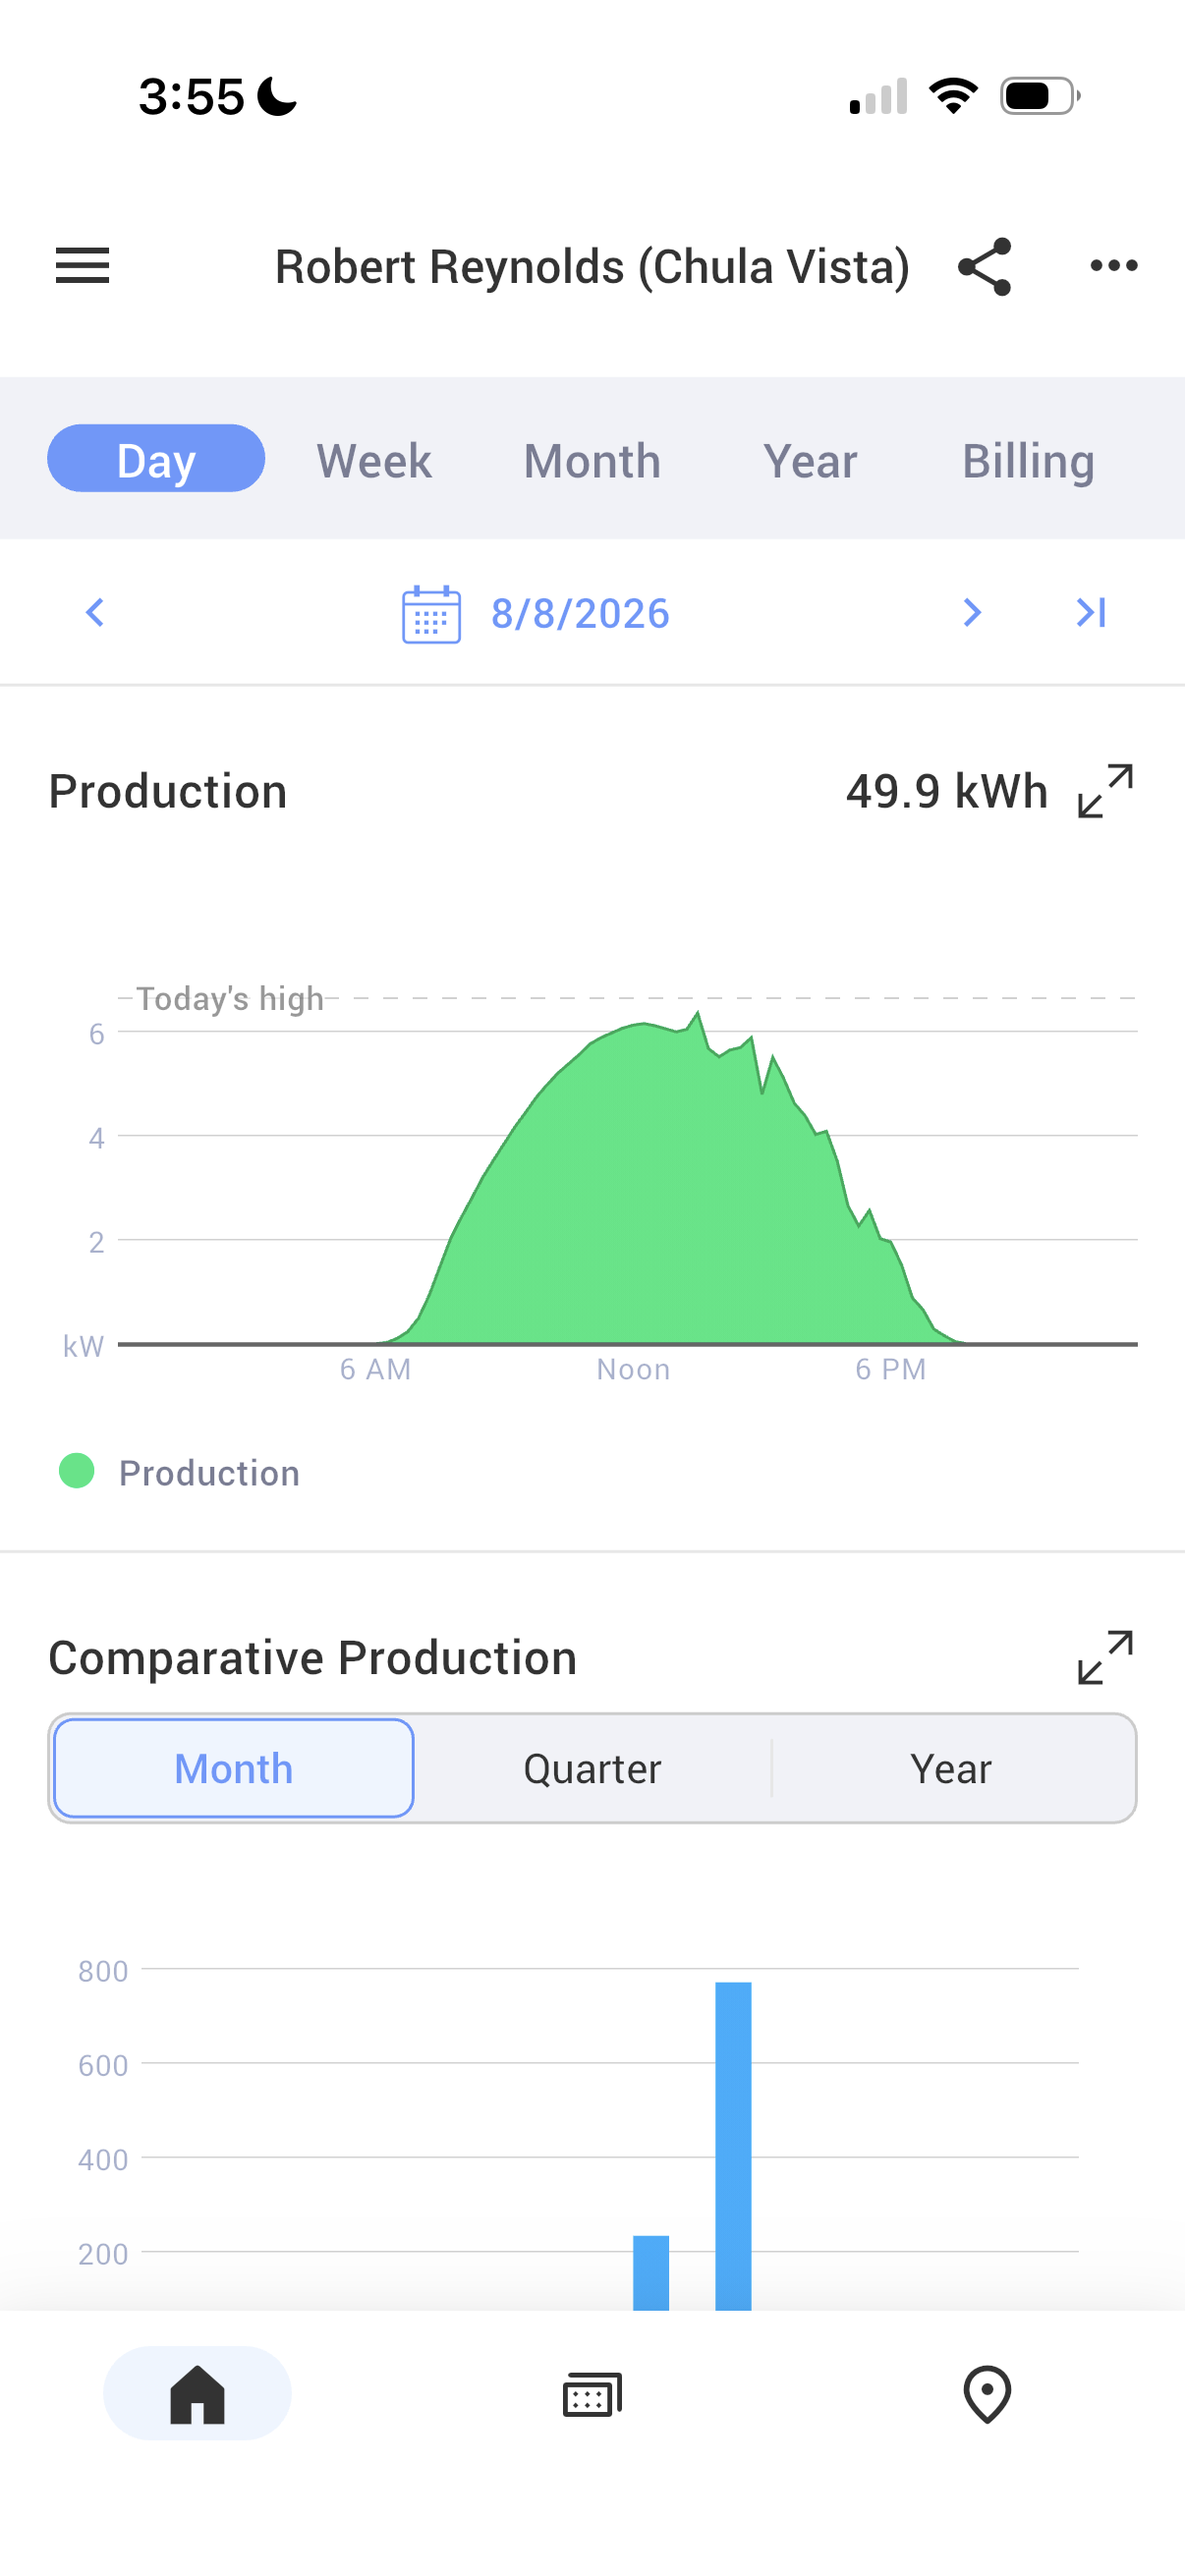
Task: Select Year comparison period
Action: 951,1768
